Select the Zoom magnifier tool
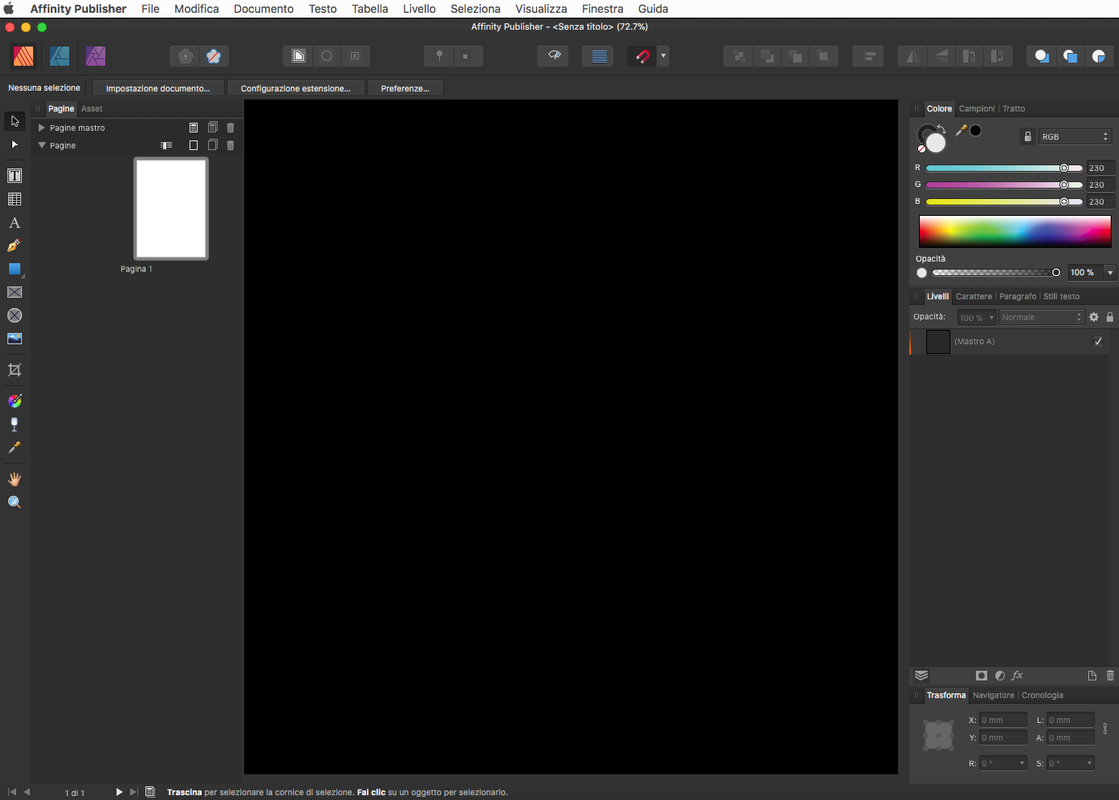 click(x=14, y=502)
